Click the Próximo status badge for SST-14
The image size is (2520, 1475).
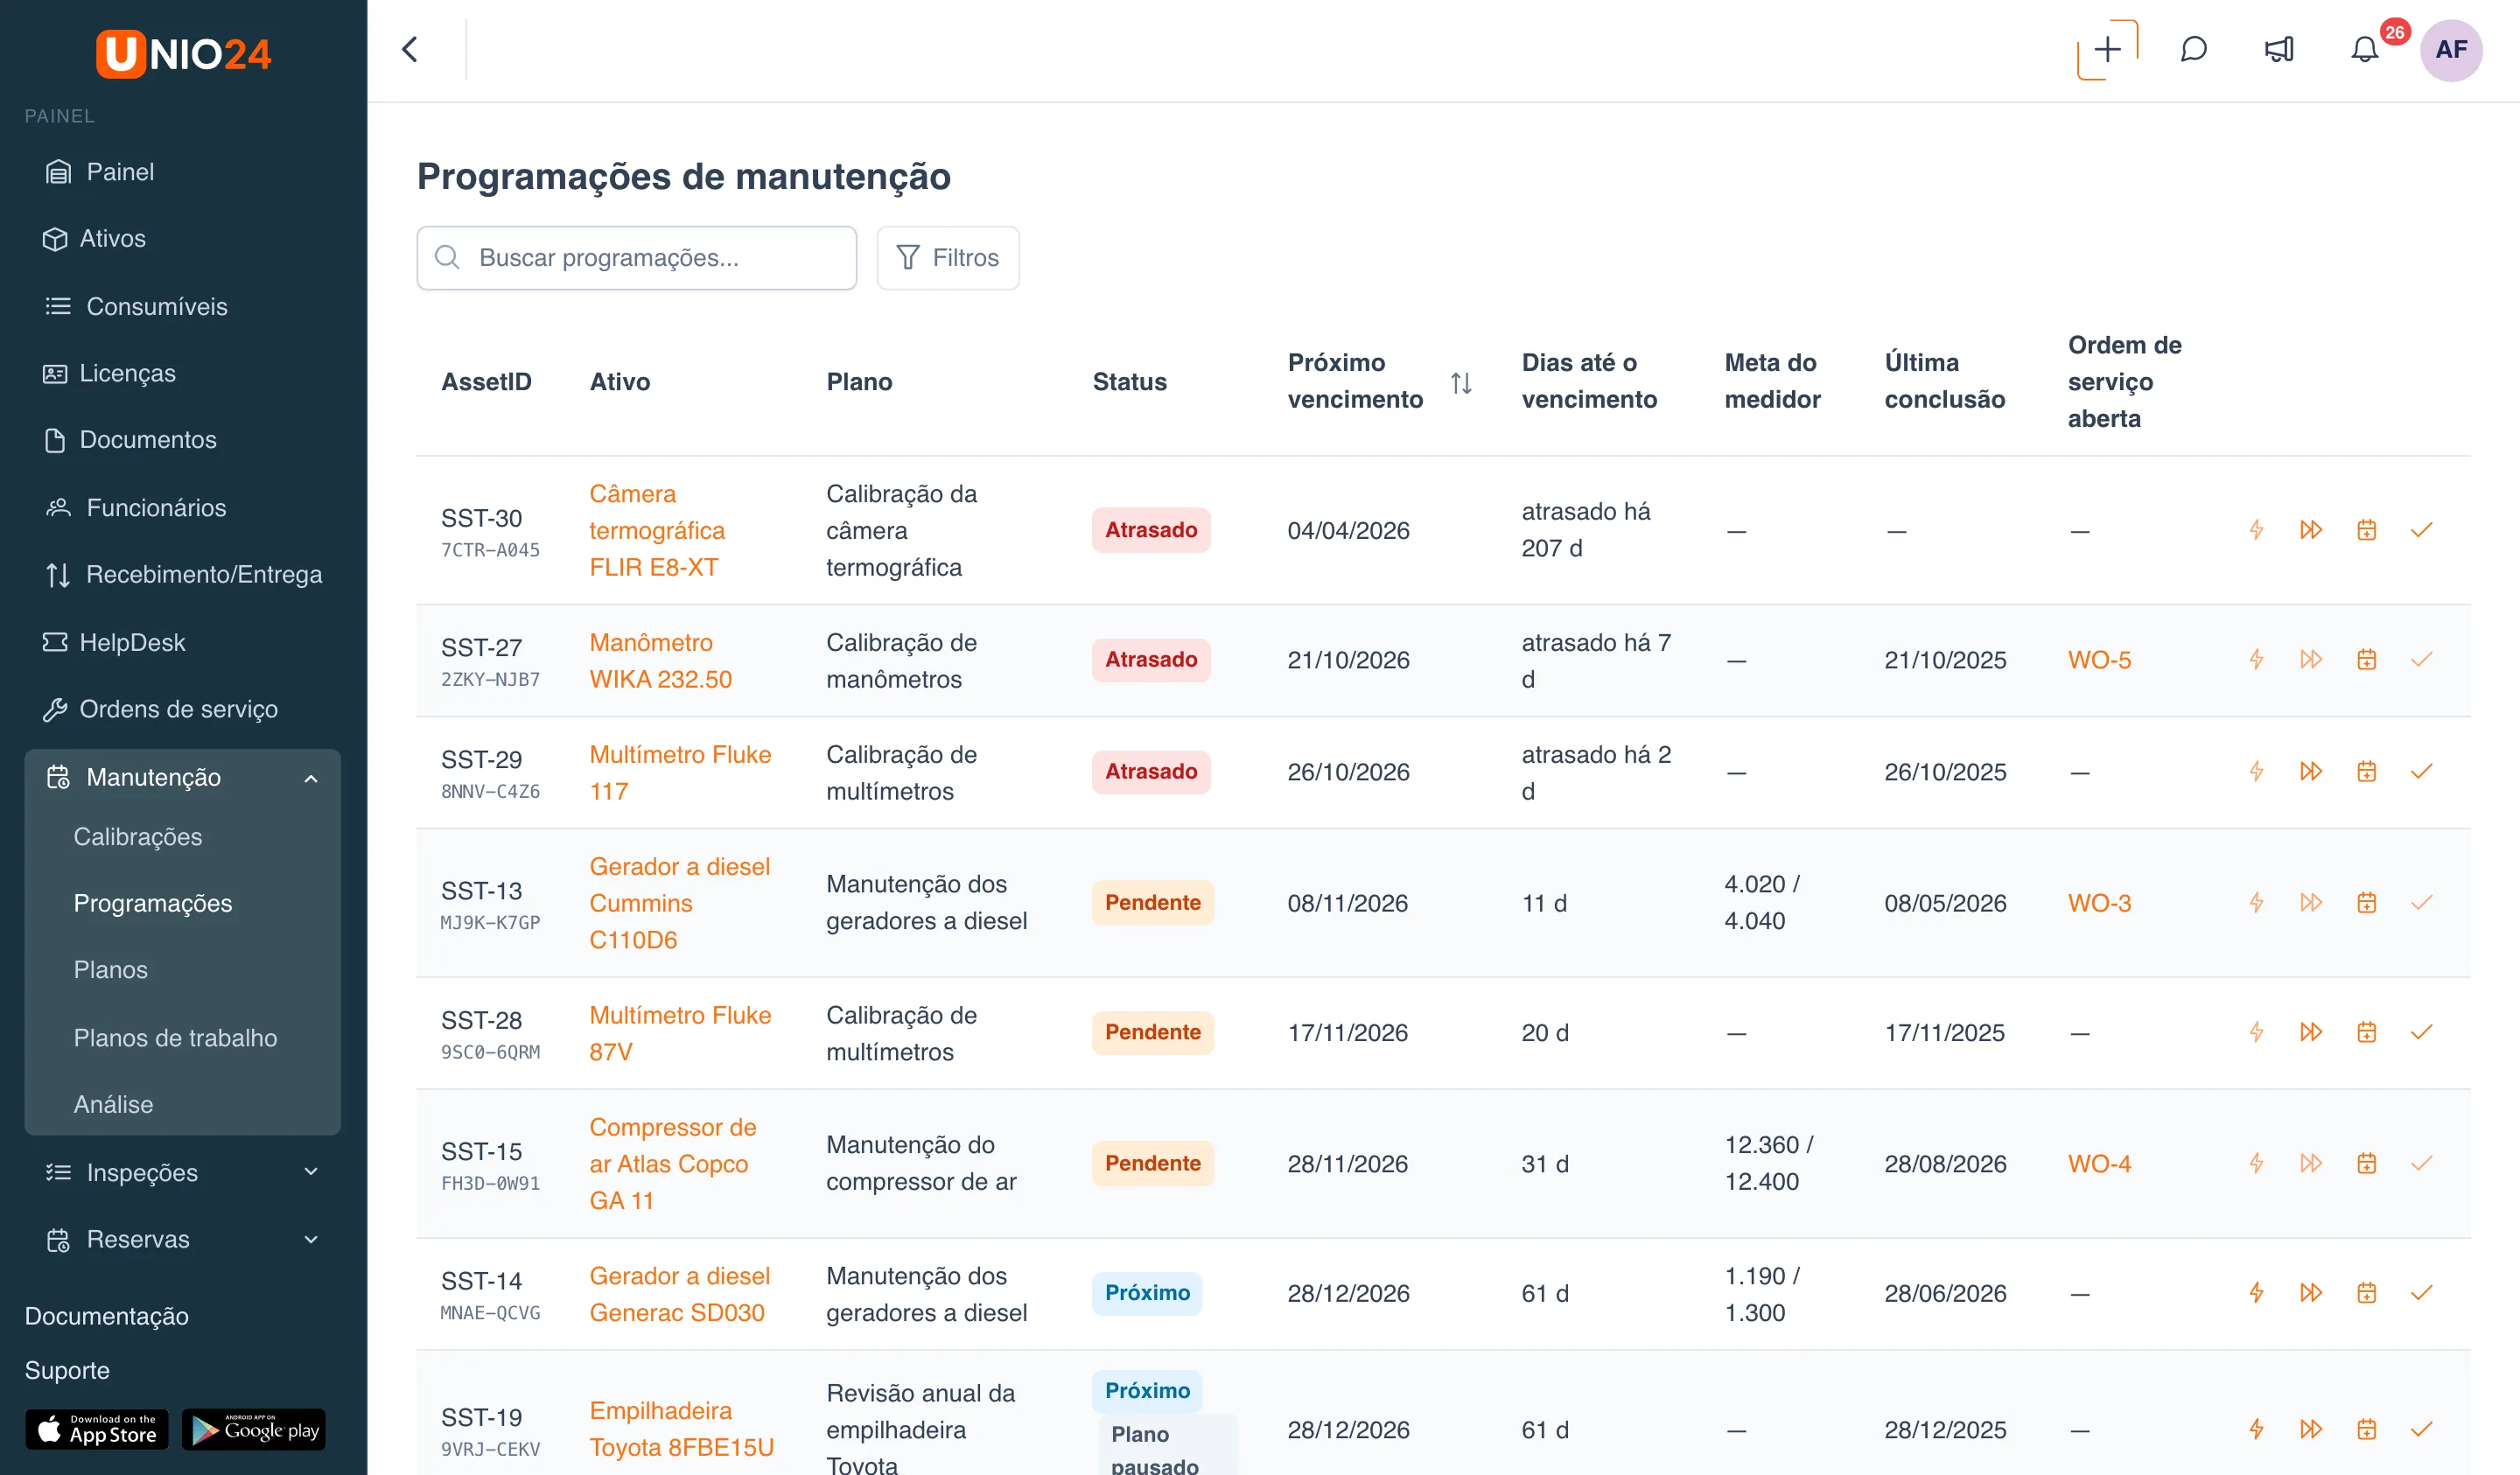pos(1147,1293)
